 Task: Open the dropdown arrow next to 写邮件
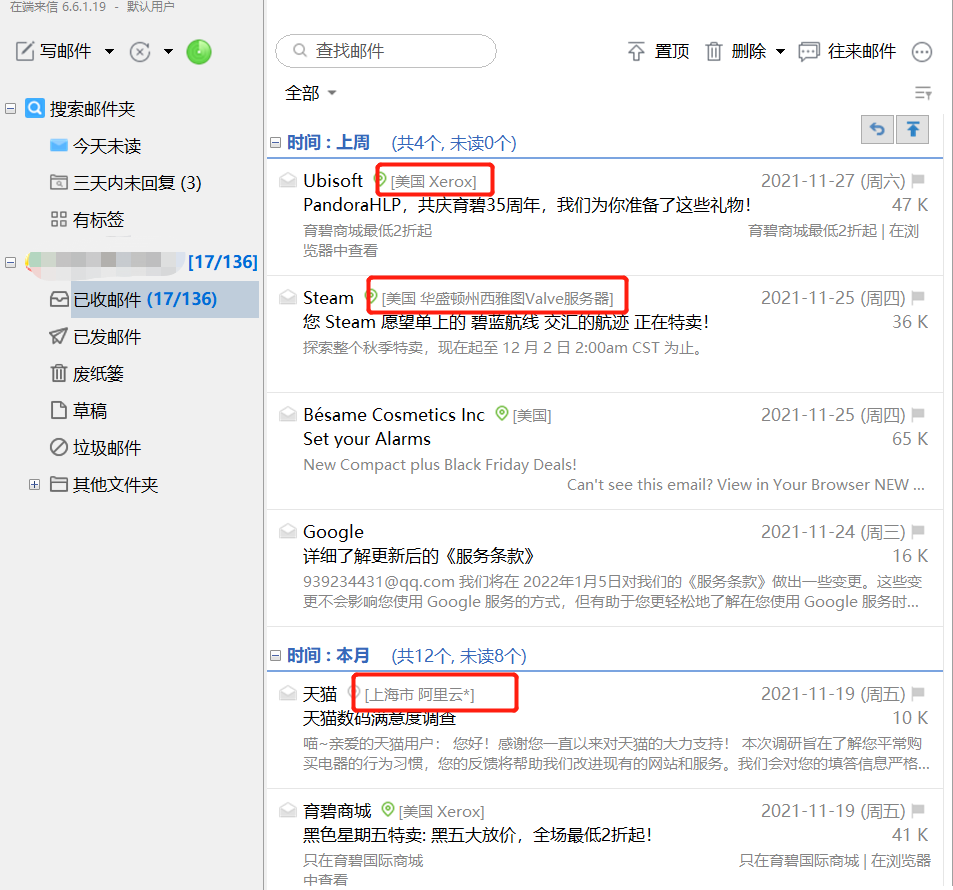click(x=109, y=52)
